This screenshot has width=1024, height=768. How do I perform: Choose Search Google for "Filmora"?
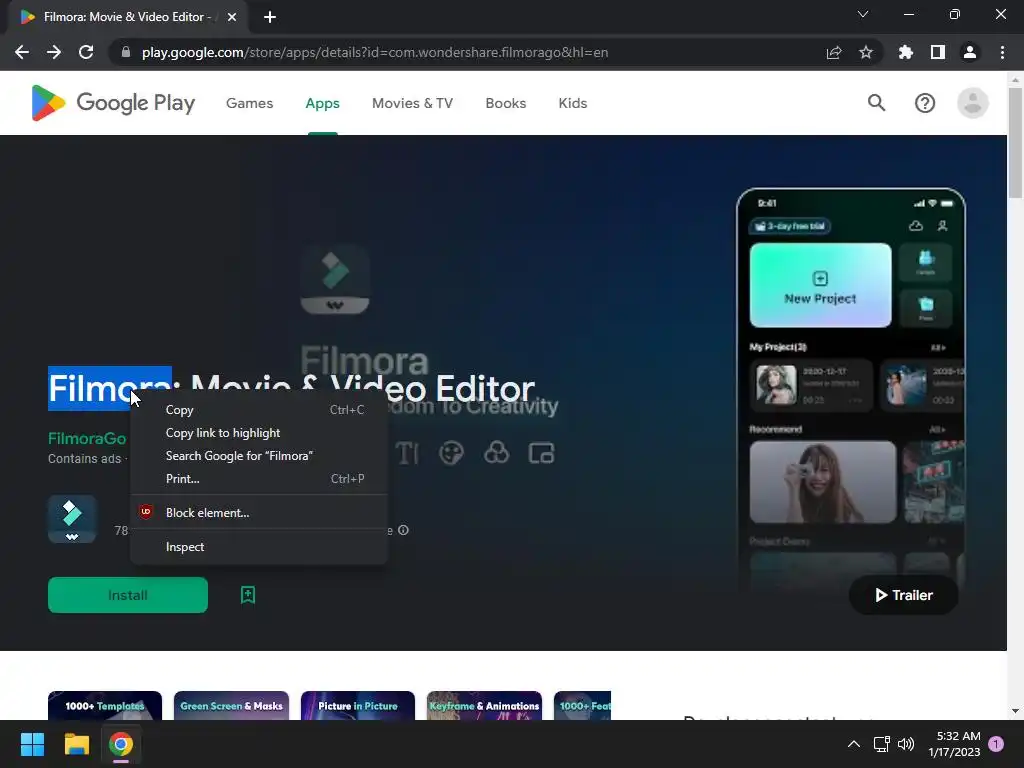tap(259, 456)
